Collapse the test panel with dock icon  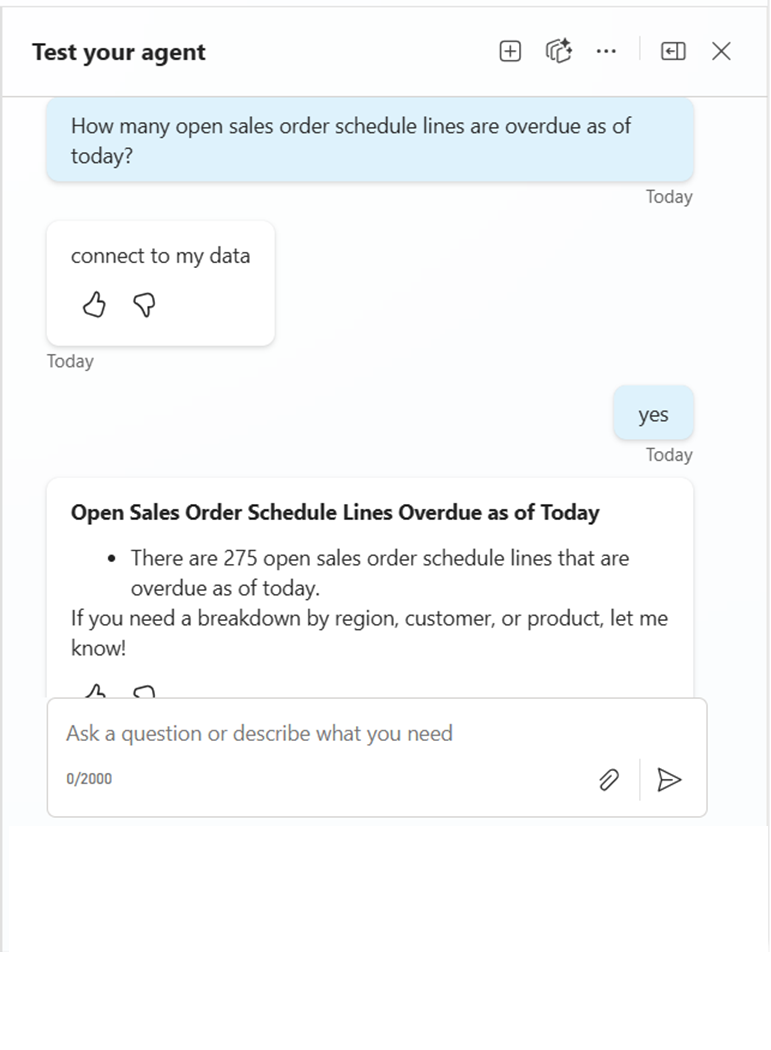click(673, 51)
